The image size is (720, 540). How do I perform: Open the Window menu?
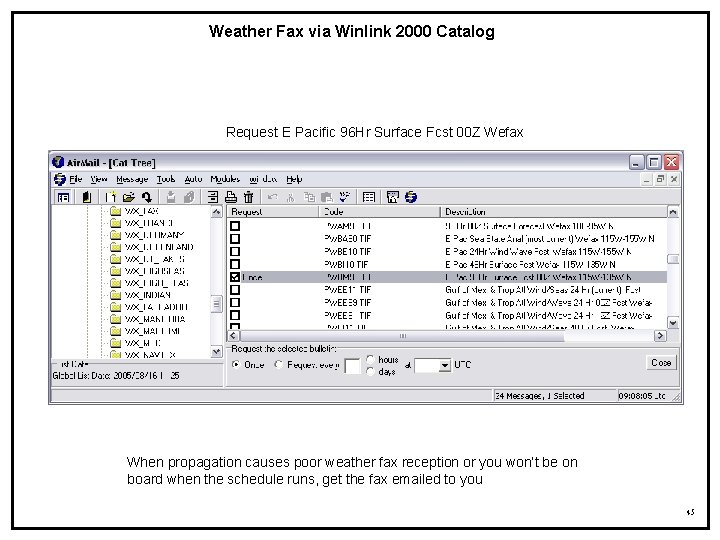coord(263,179)
